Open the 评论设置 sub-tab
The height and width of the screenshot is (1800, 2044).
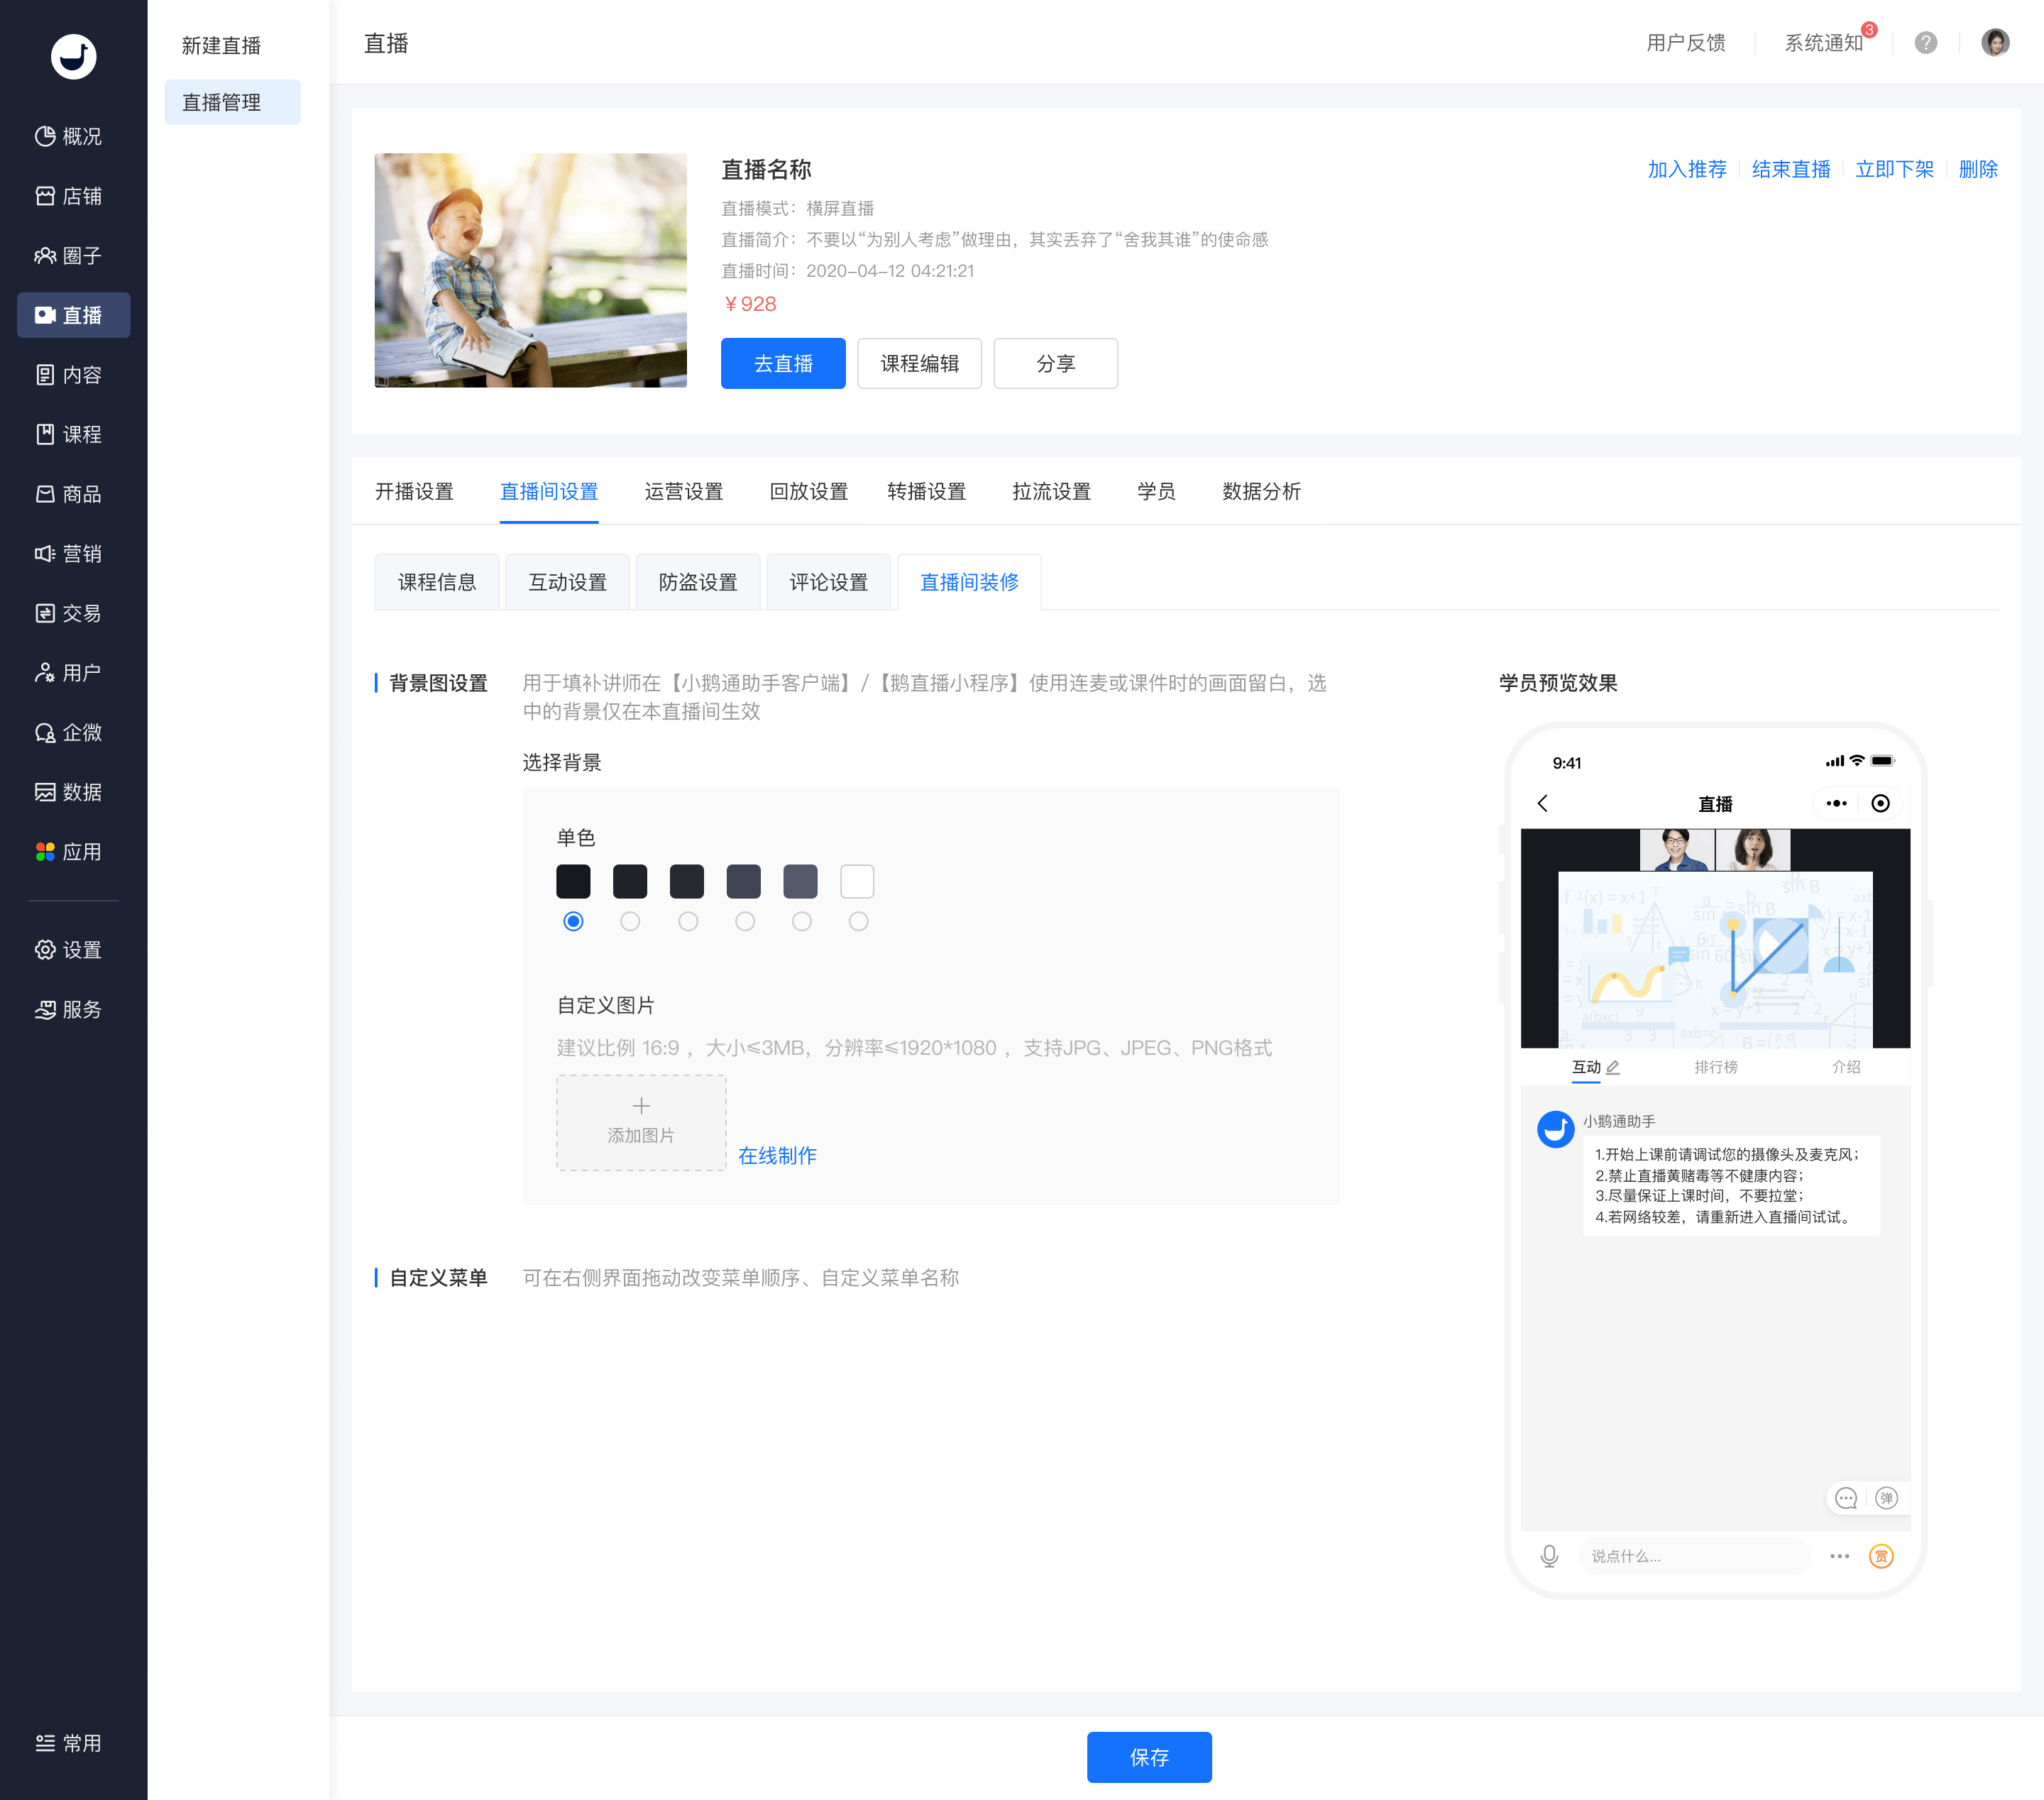[x=829, y=582]
